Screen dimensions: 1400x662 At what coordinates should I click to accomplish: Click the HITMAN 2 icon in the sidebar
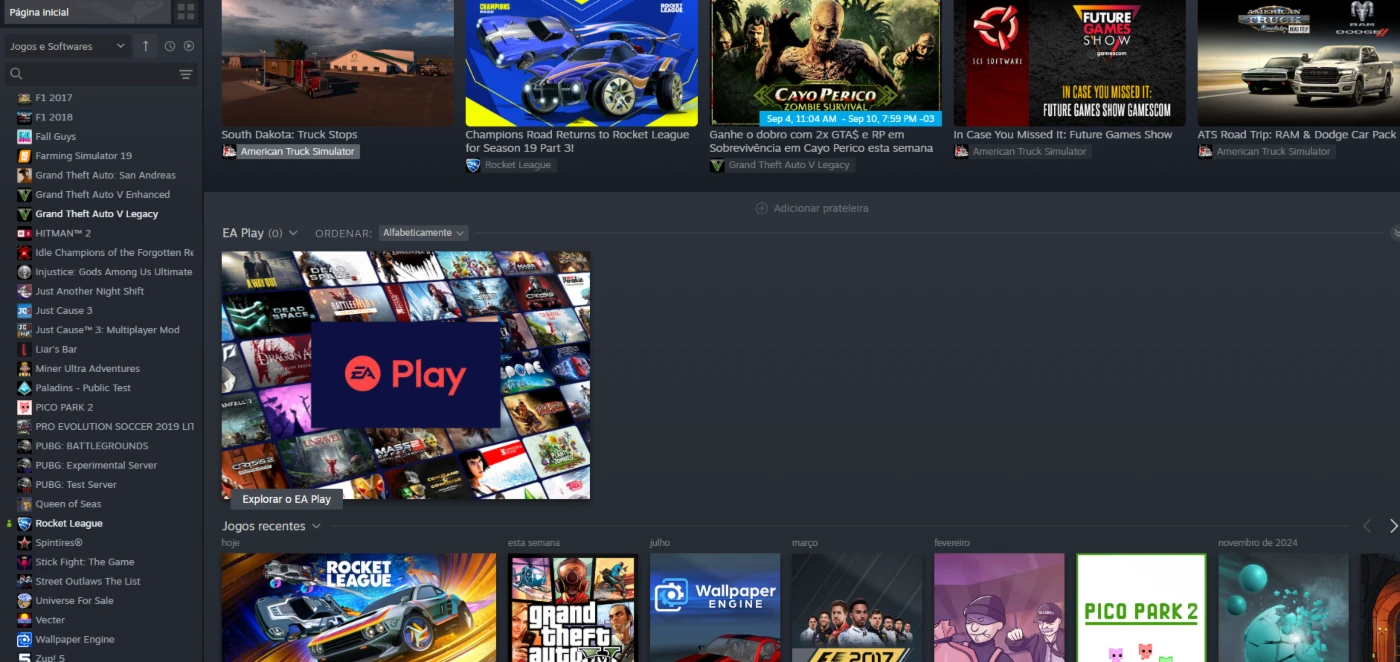(x=25, y=233)
